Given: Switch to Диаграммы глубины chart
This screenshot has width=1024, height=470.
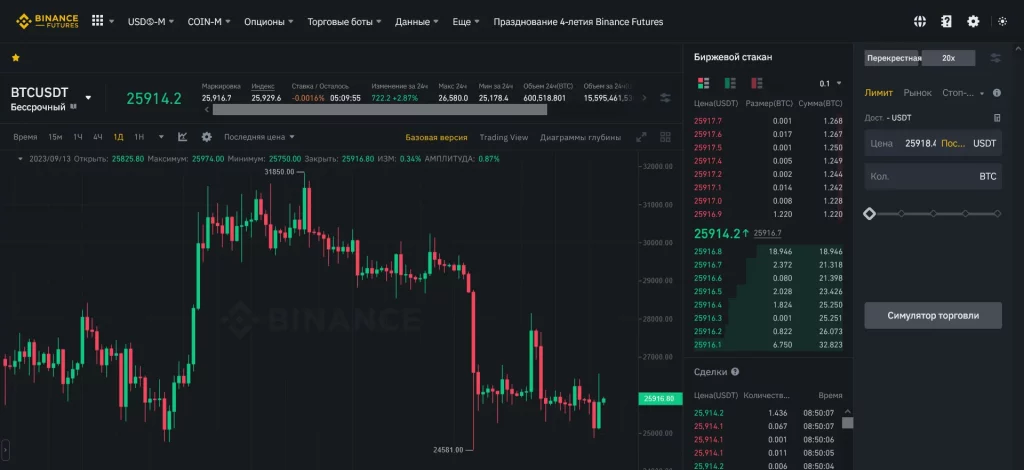Looking at the screenshot, I should [581, 137].
